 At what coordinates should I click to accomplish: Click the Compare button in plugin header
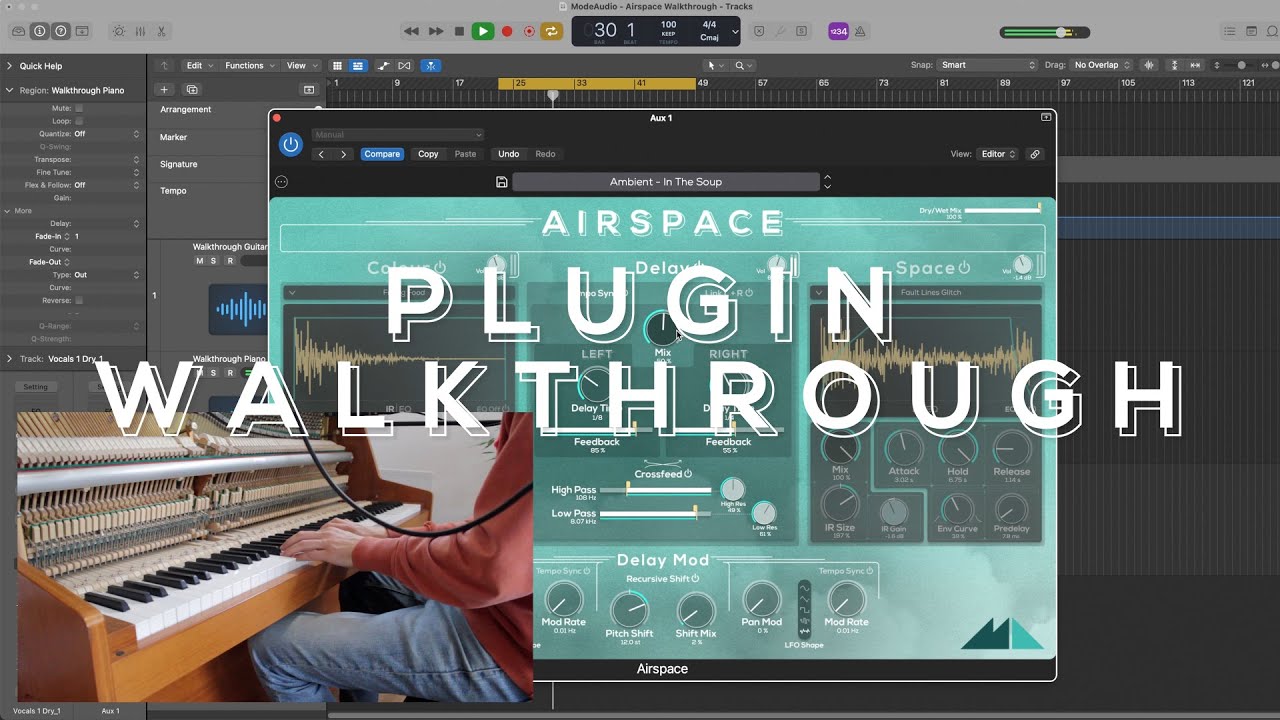pyautogui.click(x=382, y=154)
